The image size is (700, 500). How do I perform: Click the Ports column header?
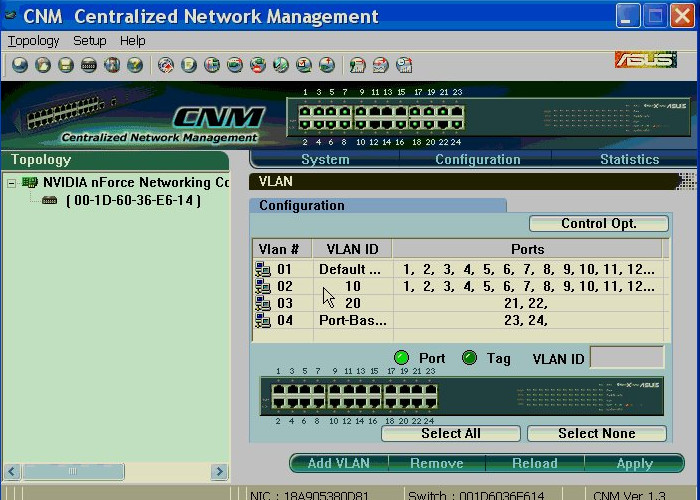point(527,249)
